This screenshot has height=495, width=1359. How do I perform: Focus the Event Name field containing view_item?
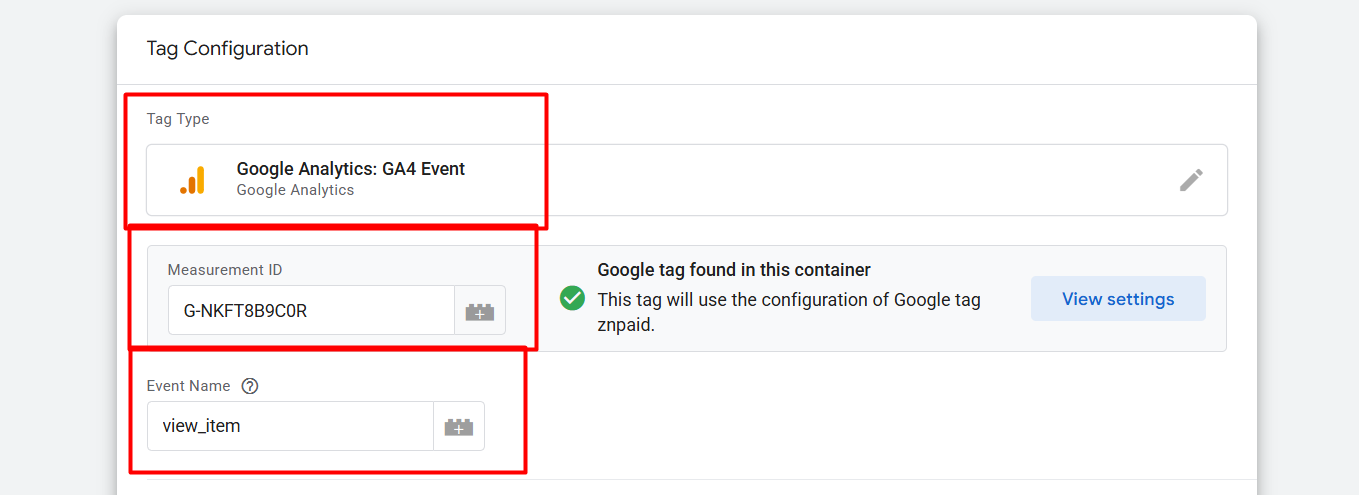(290, 427)
